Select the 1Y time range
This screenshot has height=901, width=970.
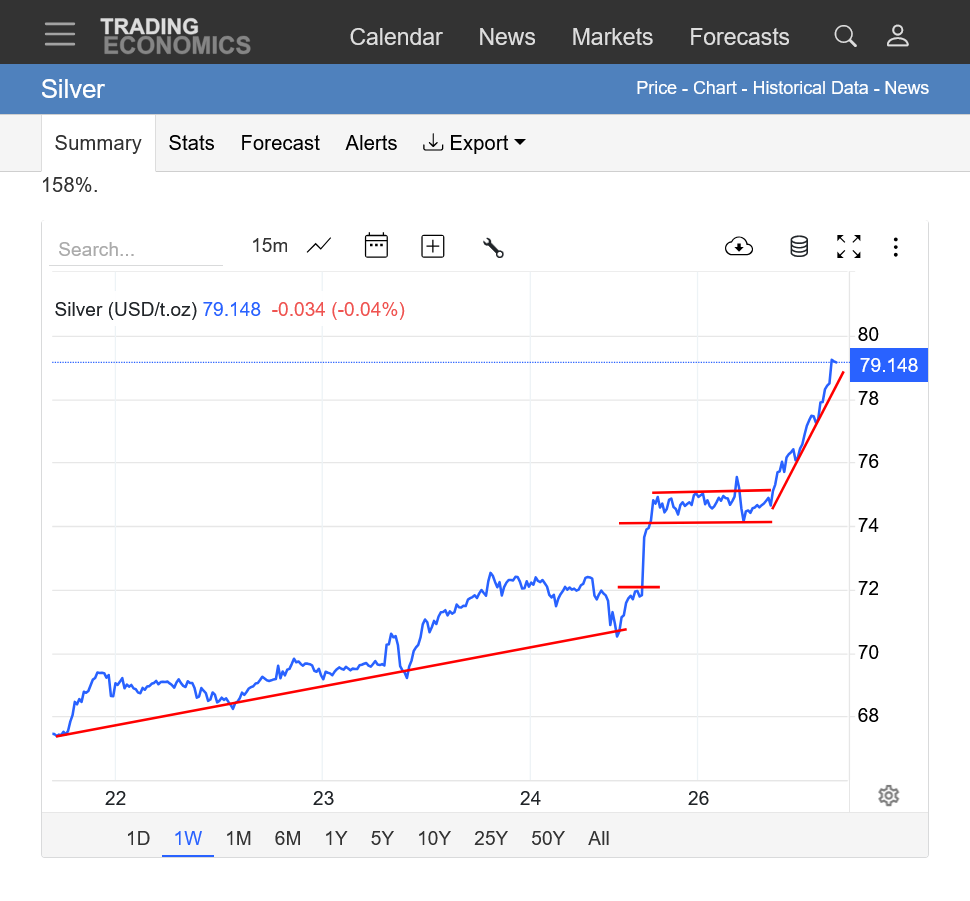pos(335,838)
